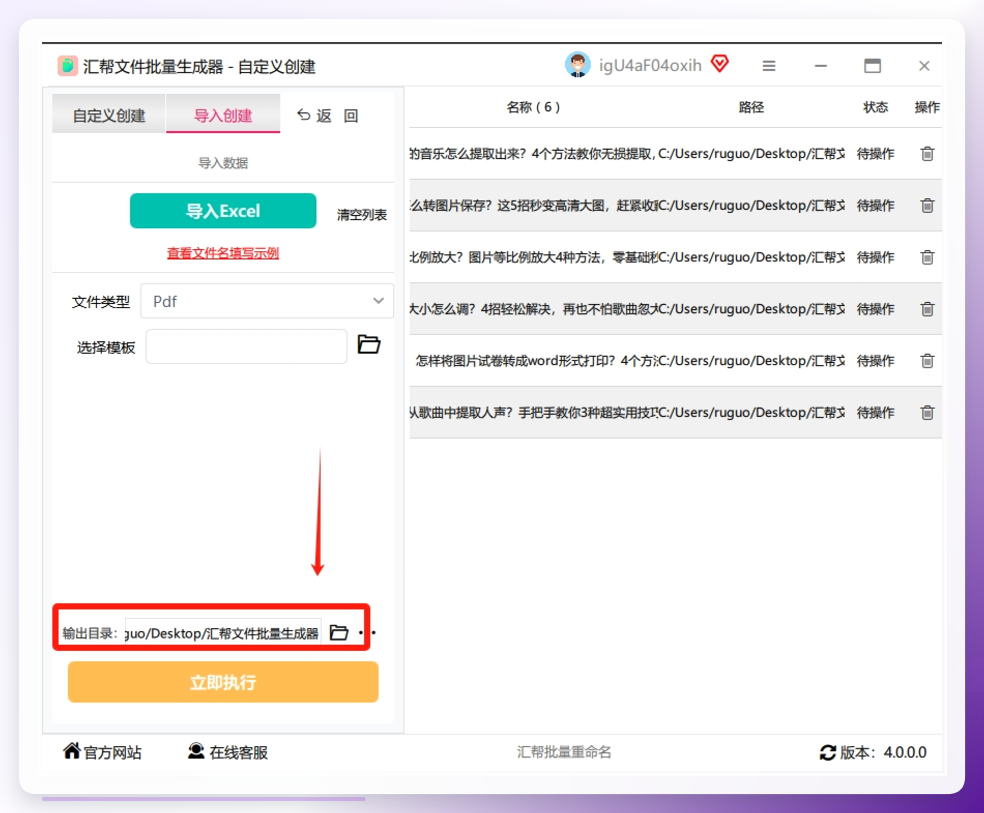Browse for a template file folder icon

(369, 344)
